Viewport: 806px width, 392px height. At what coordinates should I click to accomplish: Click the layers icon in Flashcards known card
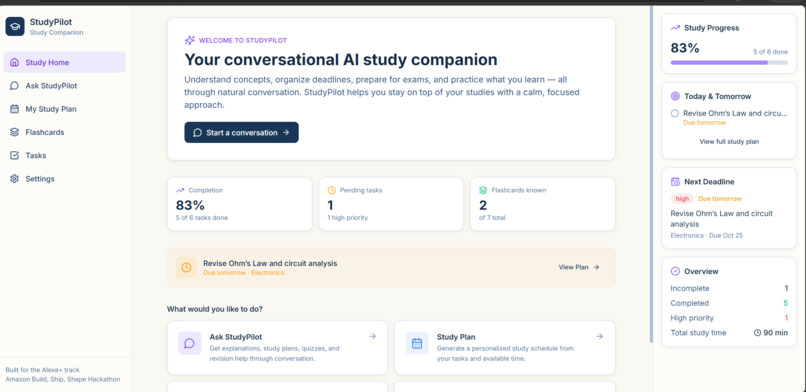pos(483,190)
